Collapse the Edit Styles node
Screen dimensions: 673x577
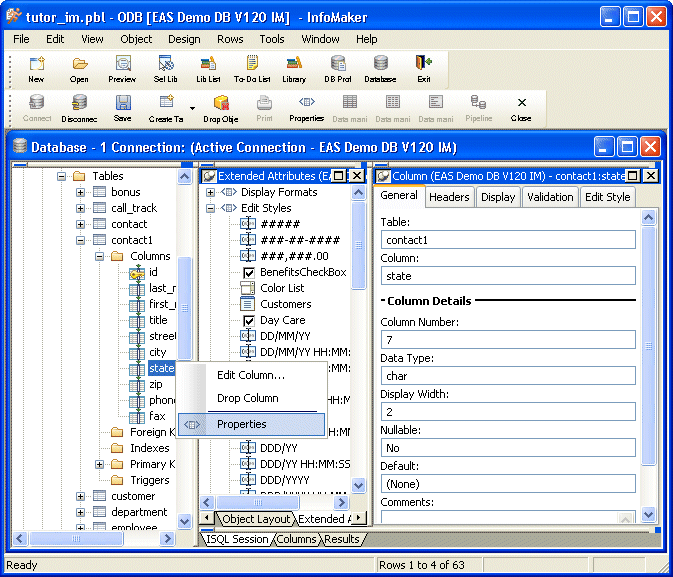pyautogui.click(x=210, y=208)
